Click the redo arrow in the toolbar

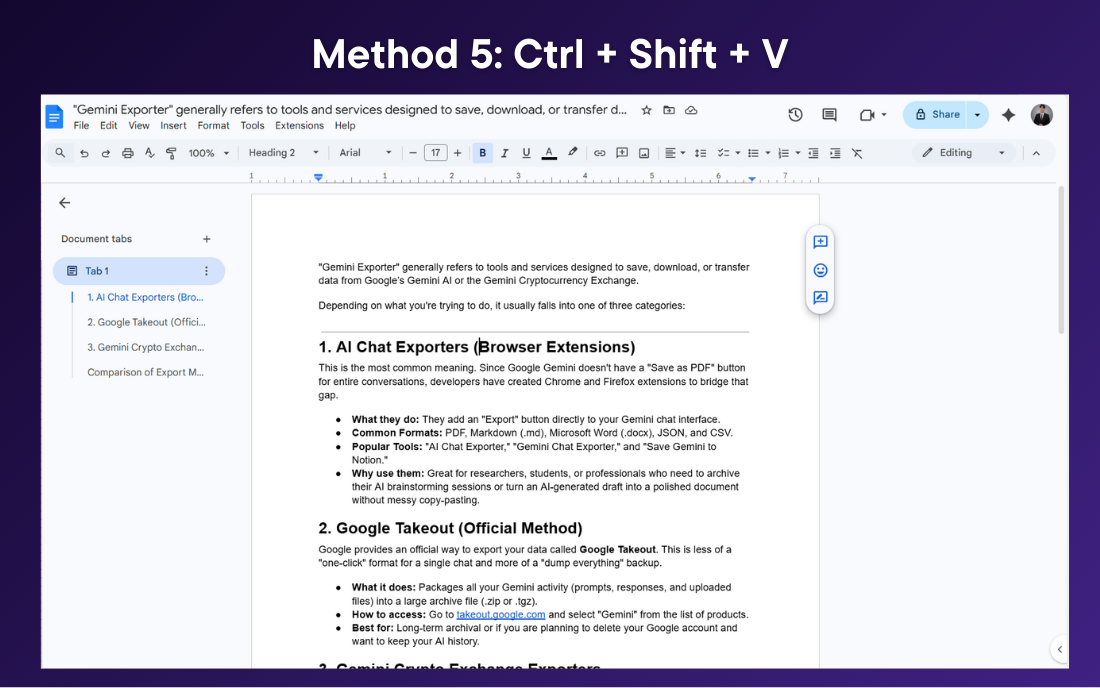106,153
